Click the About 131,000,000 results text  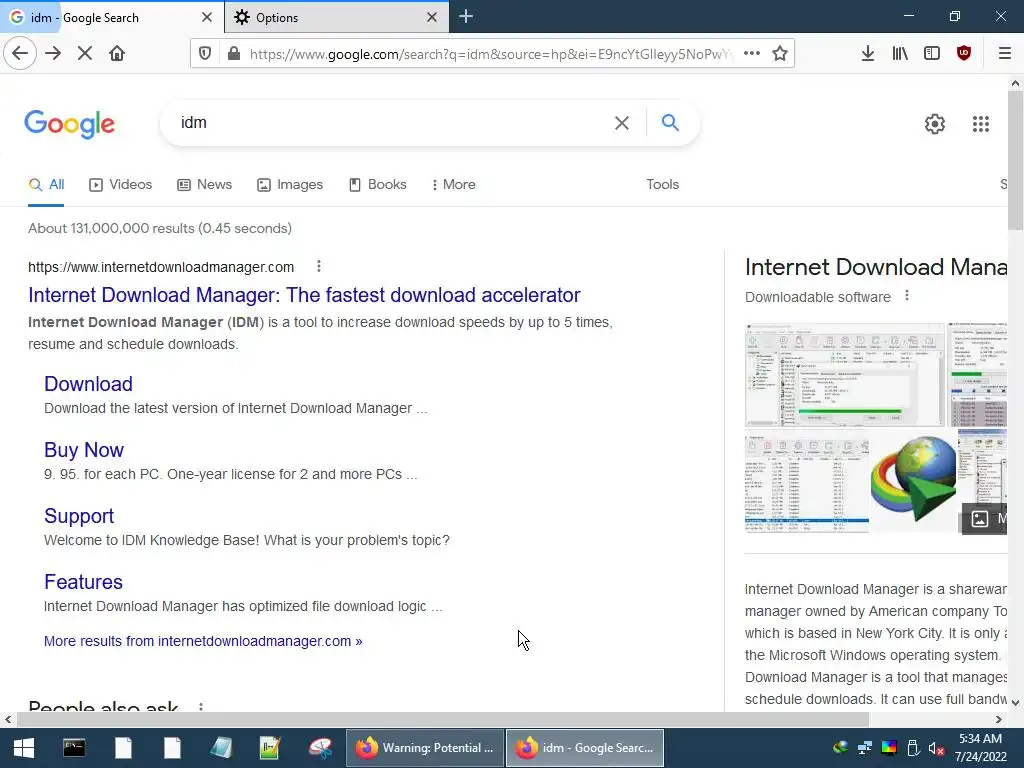(160, 229)
